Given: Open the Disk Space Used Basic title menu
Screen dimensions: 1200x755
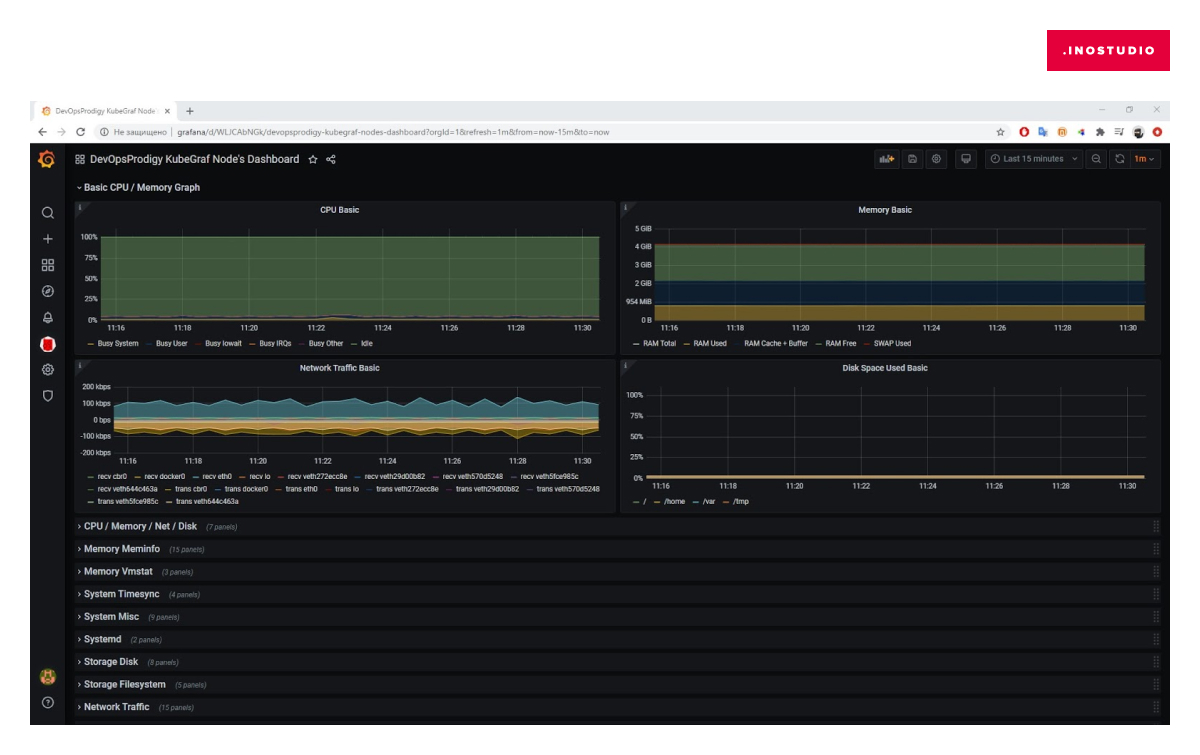Looking at the screenshot, I should [885, 368].
